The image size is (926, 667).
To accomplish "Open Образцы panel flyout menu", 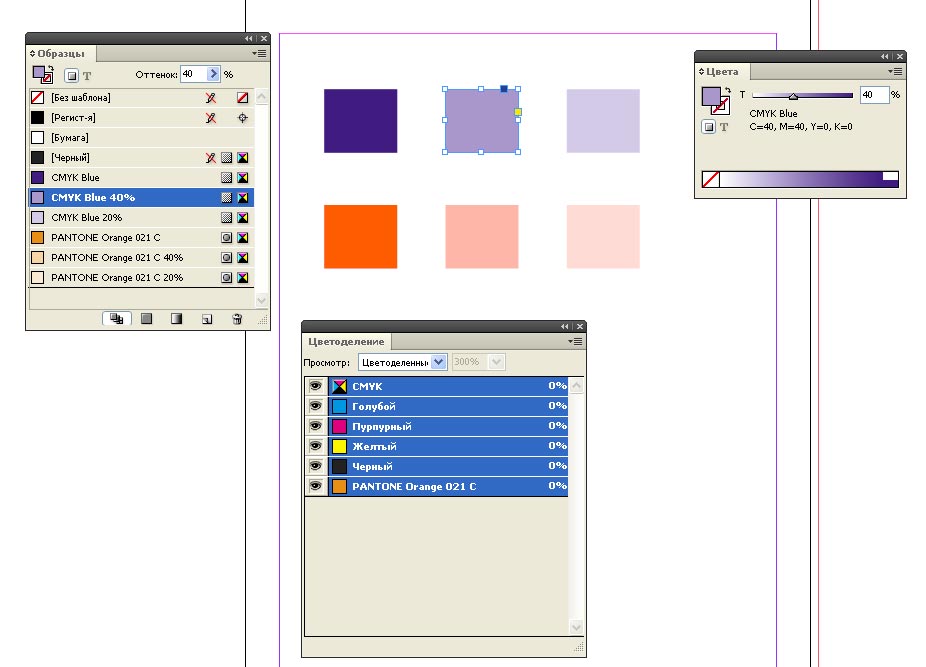I will click(x=259, y=53).
